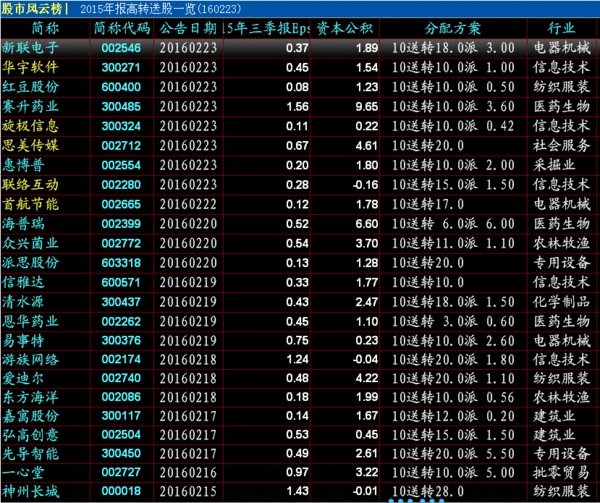This screenshot has height=503, width=600.
Task: Select stock name 一心堂
Action: (23, 472)
